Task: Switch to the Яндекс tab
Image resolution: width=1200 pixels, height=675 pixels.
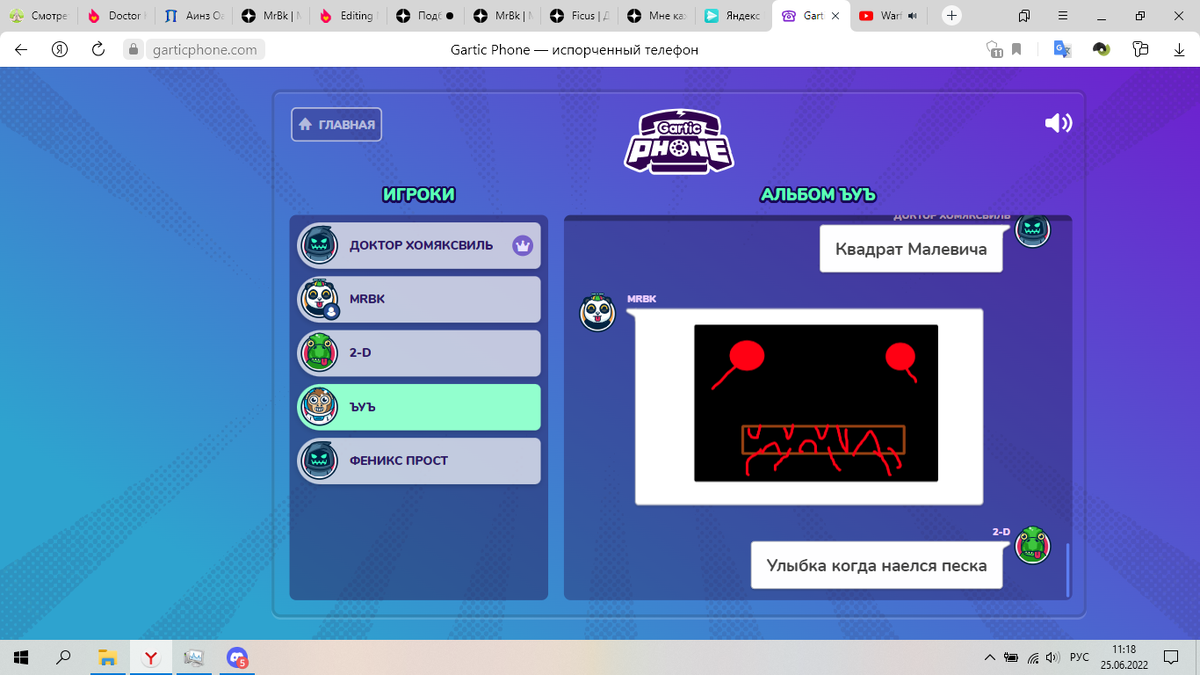Action: [733, 16]
